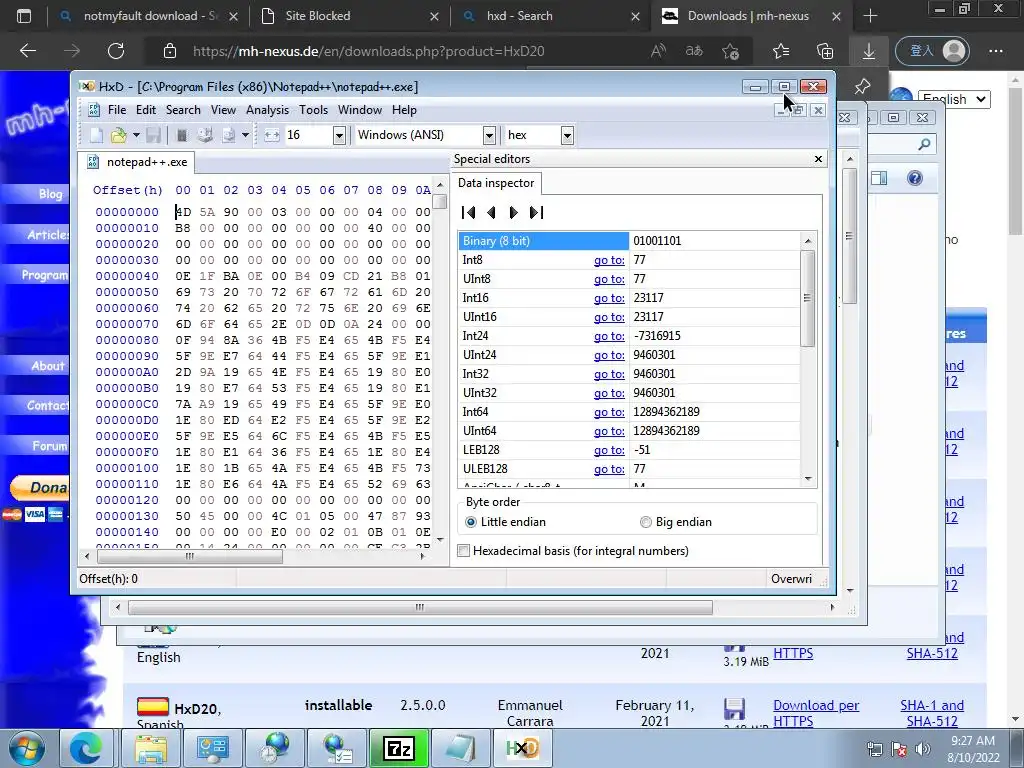
Task: Expand the recent files arrow beside Open
Action: 136,135
